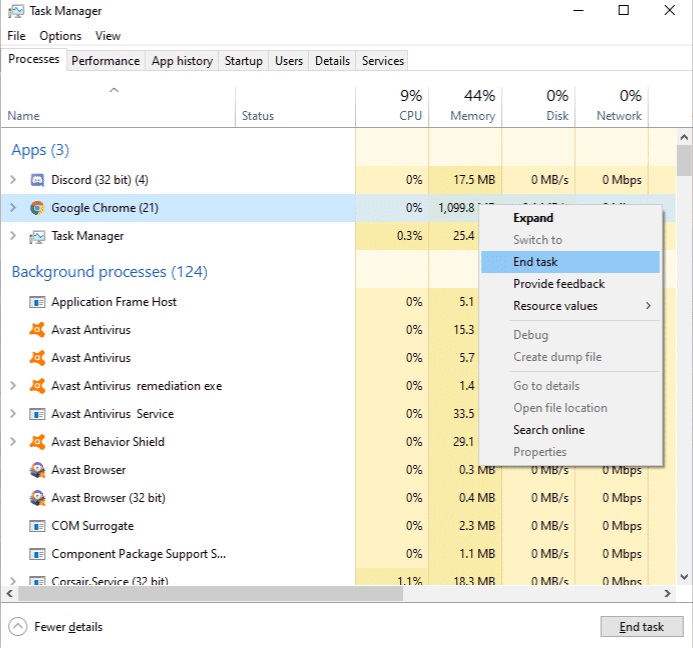
Task: Click the Task Manager title bar icon
Action: (16, 11)
